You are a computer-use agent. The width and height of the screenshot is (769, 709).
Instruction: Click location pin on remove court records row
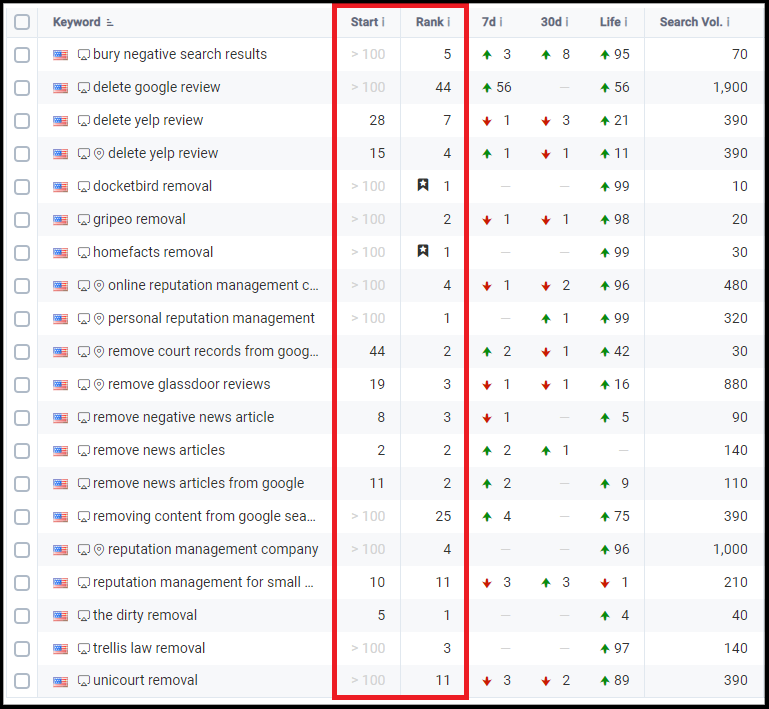coord(99,352)
